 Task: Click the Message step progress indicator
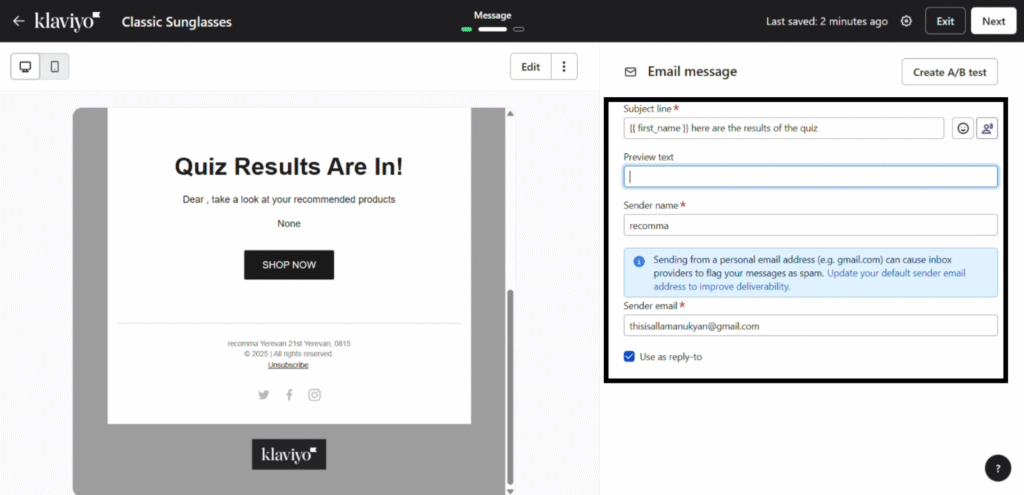[x=492, y=29]
